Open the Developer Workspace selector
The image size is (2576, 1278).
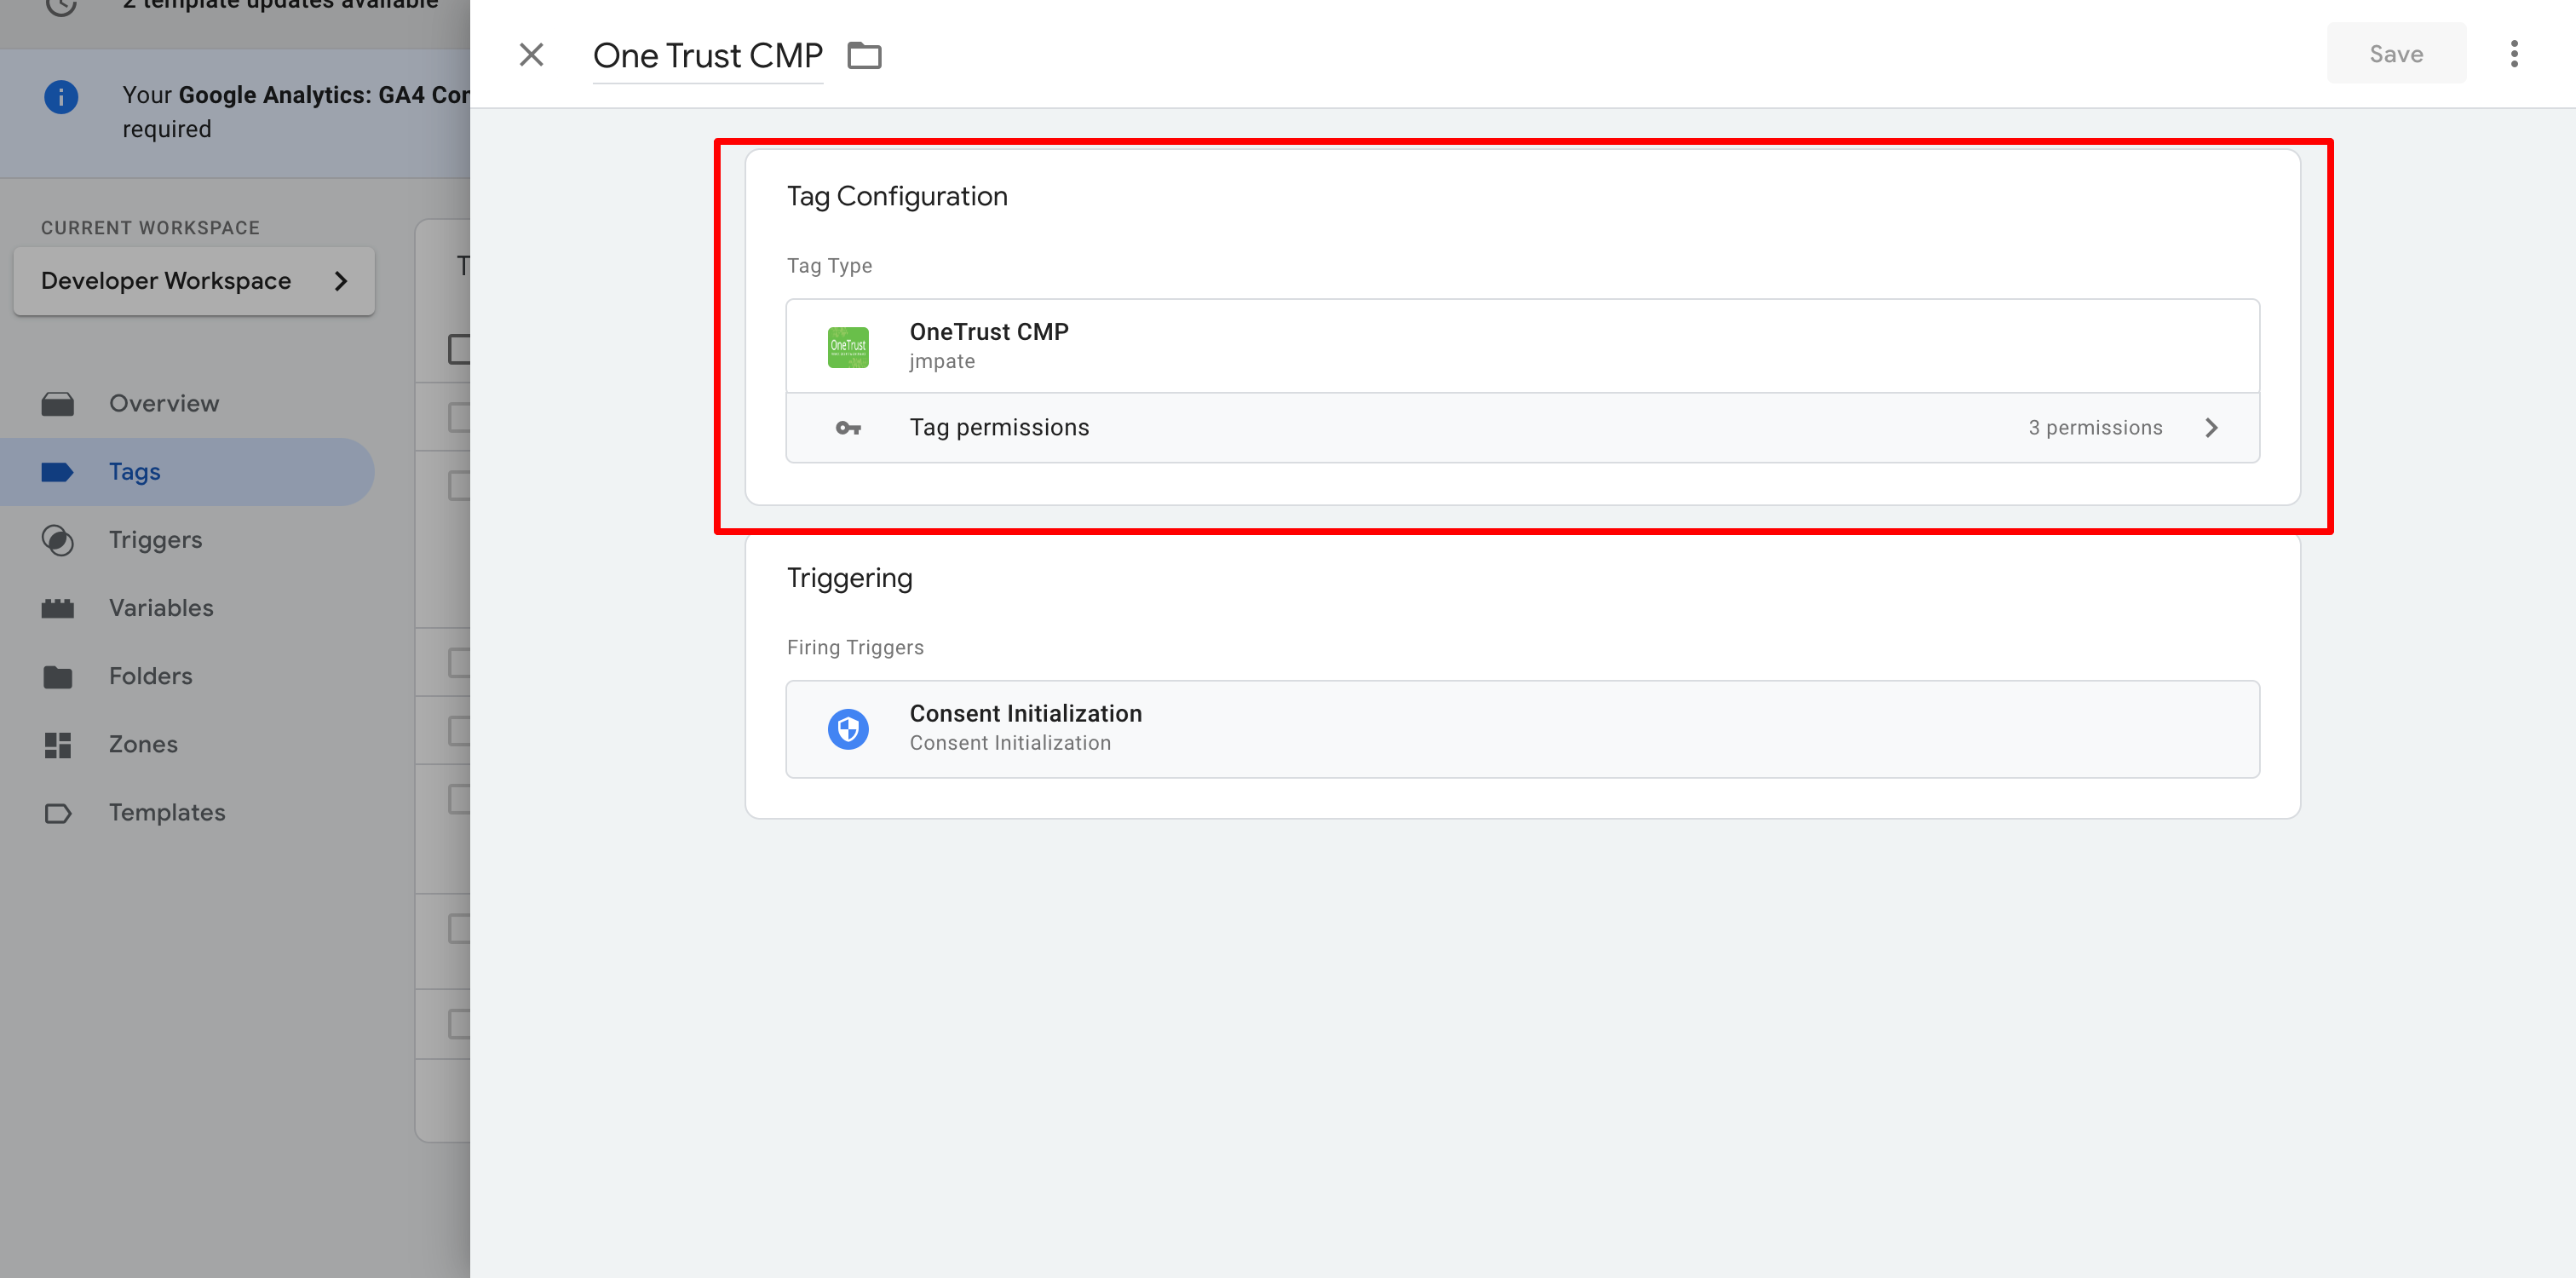coord(194,281)
